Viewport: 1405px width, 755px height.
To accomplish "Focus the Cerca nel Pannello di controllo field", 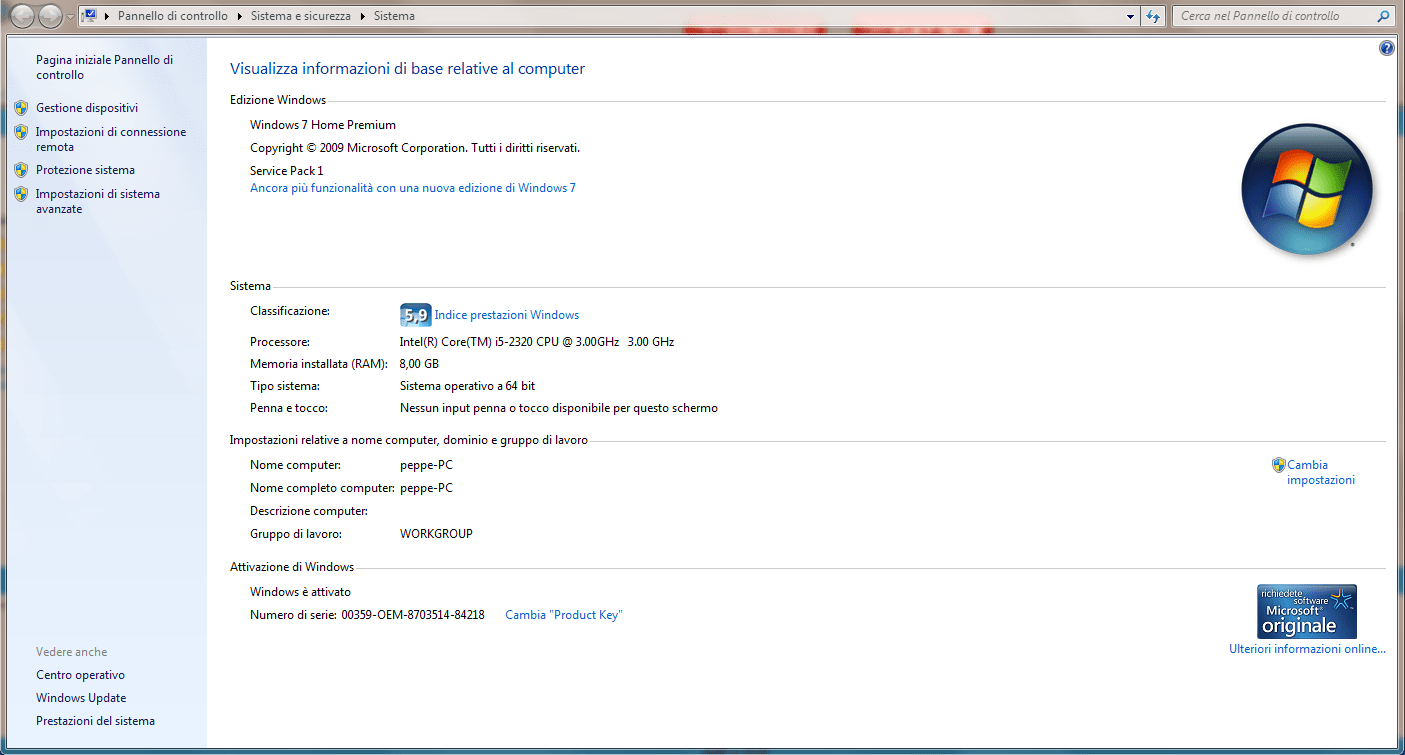I will pos(1272,16).
